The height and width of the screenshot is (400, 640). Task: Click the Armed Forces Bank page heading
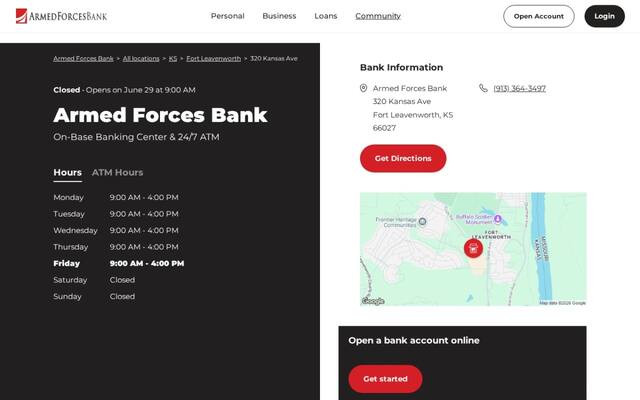click(160, 115)
